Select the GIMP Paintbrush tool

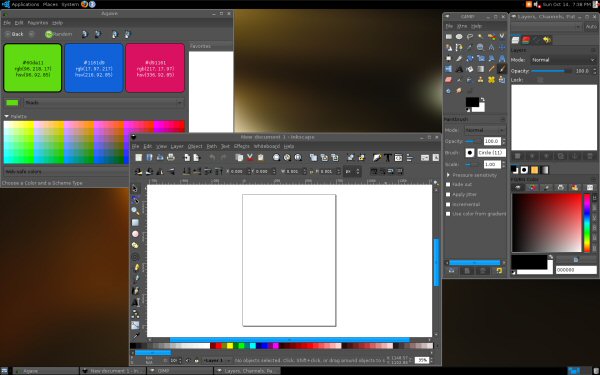point(502,69)
